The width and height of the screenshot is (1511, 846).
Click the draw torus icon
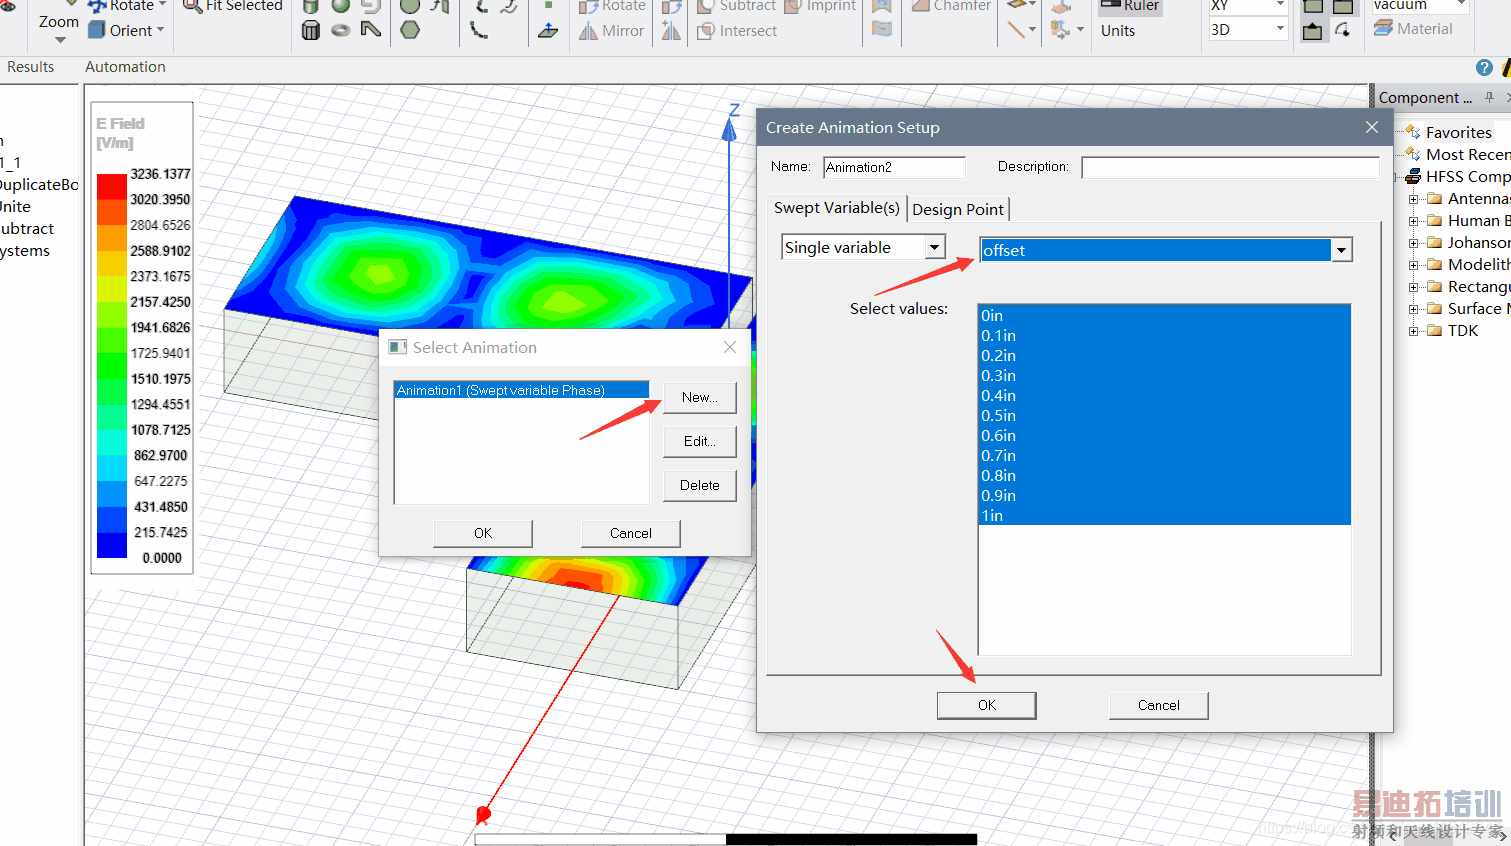pos(341,30)
